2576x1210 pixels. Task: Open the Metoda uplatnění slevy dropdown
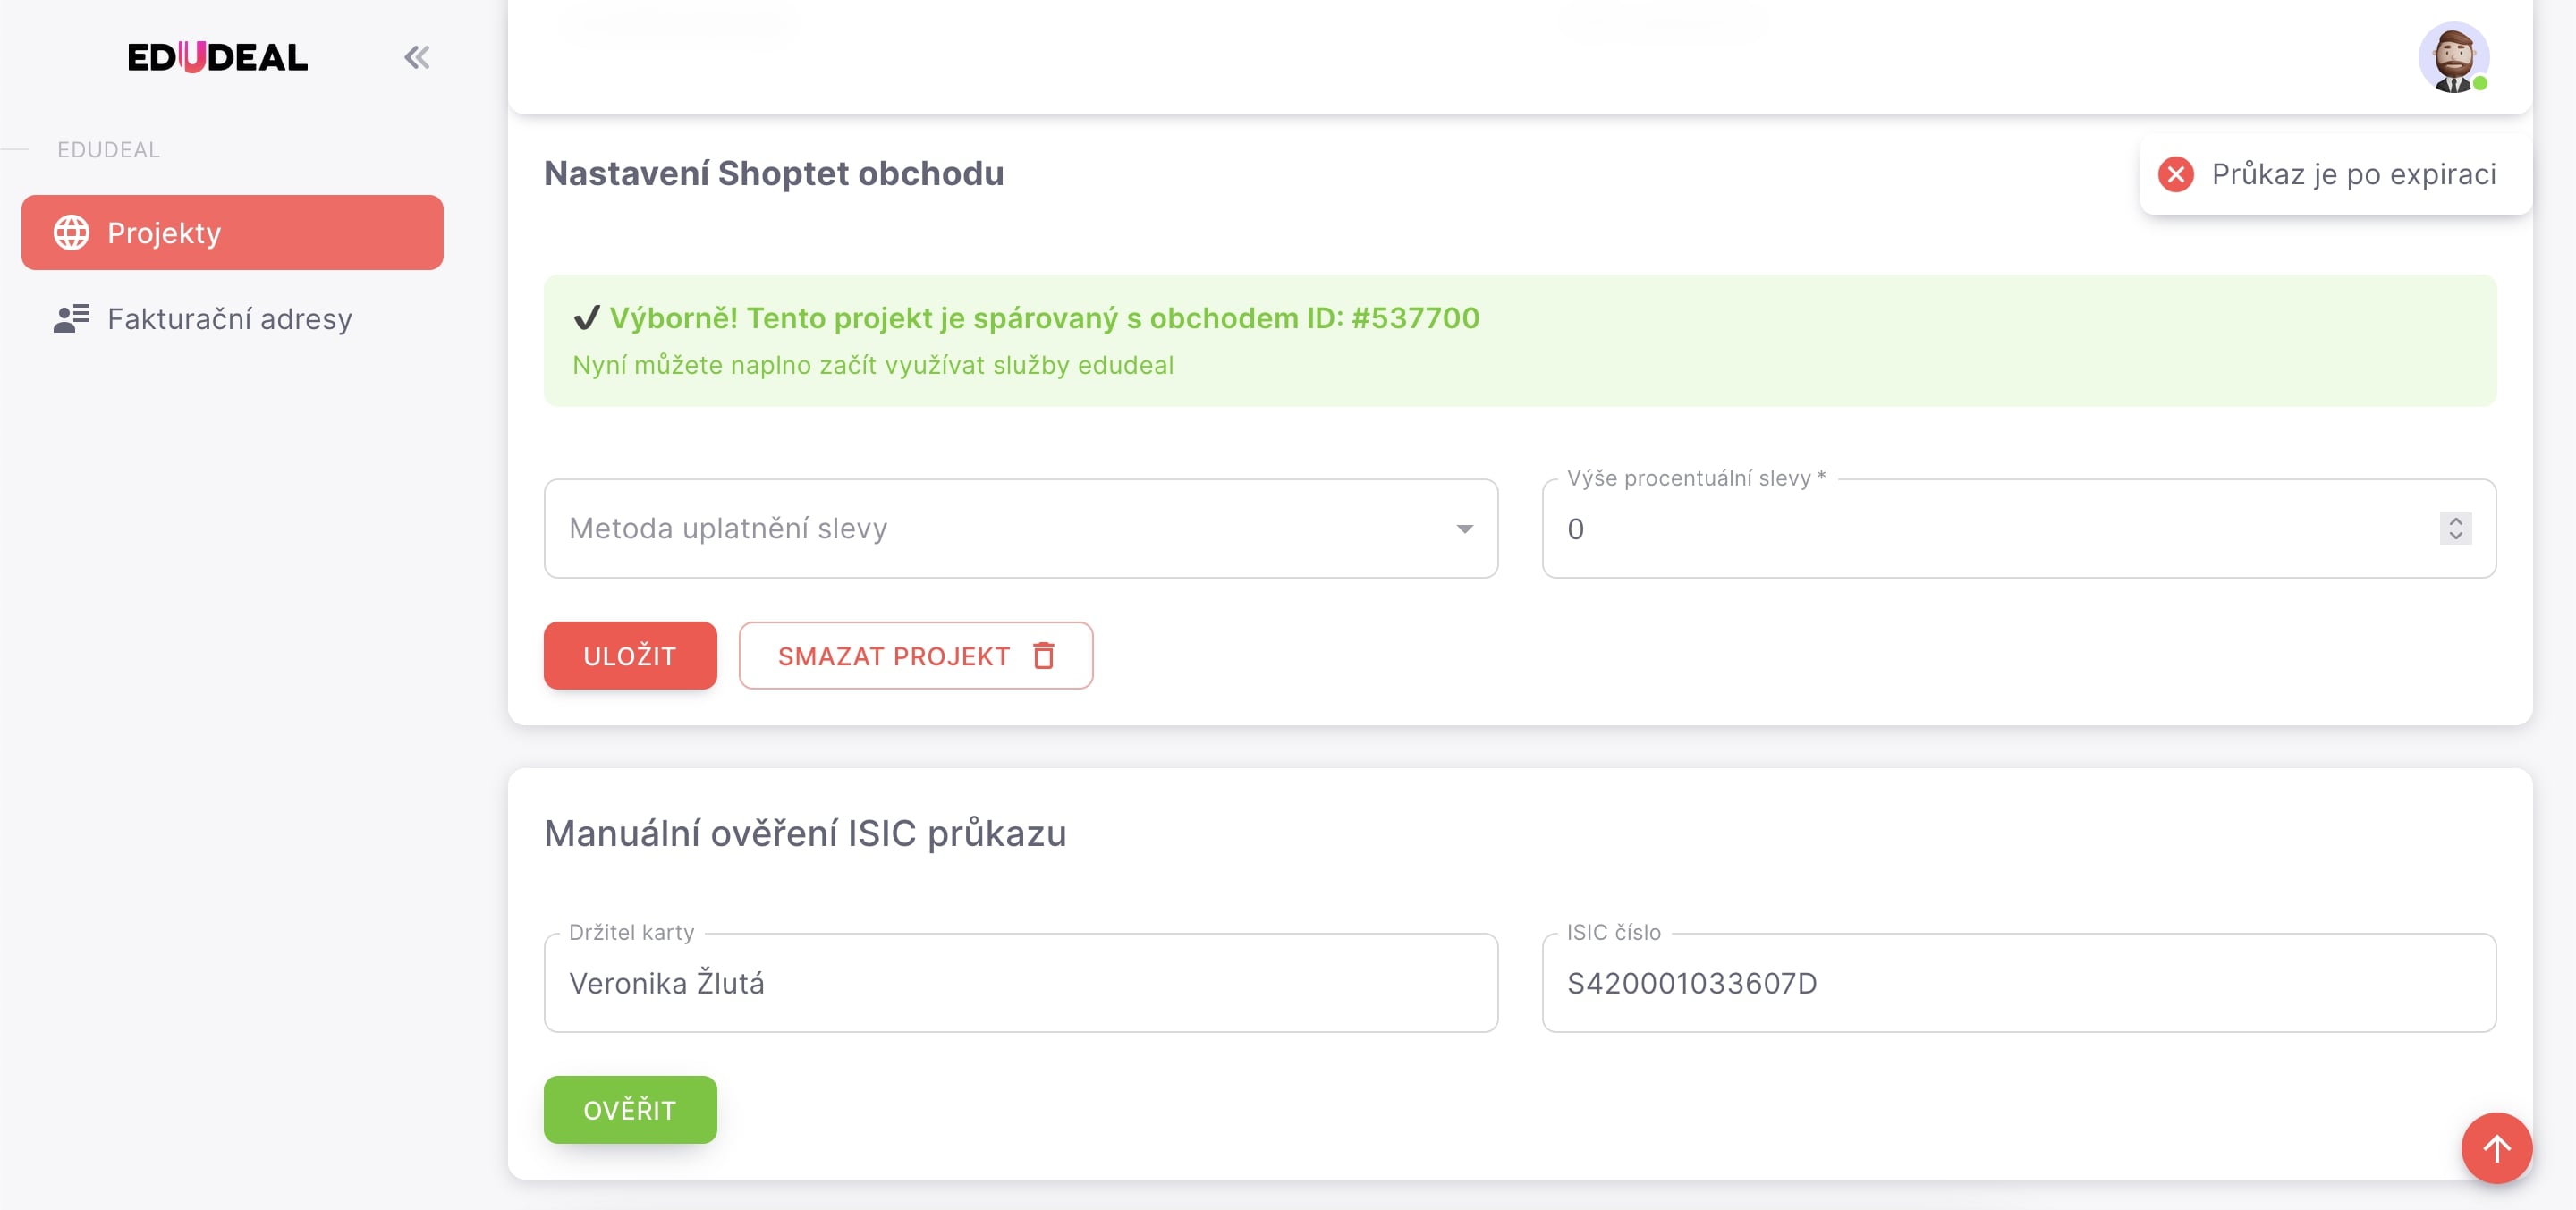[1020, 528]
